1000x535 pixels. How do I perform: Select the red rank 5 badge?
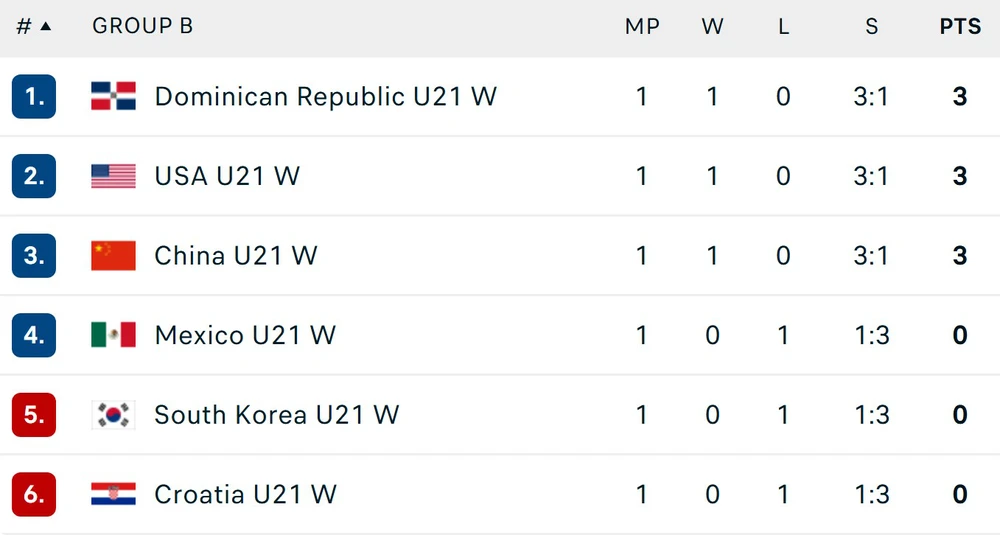click(34, 414)
